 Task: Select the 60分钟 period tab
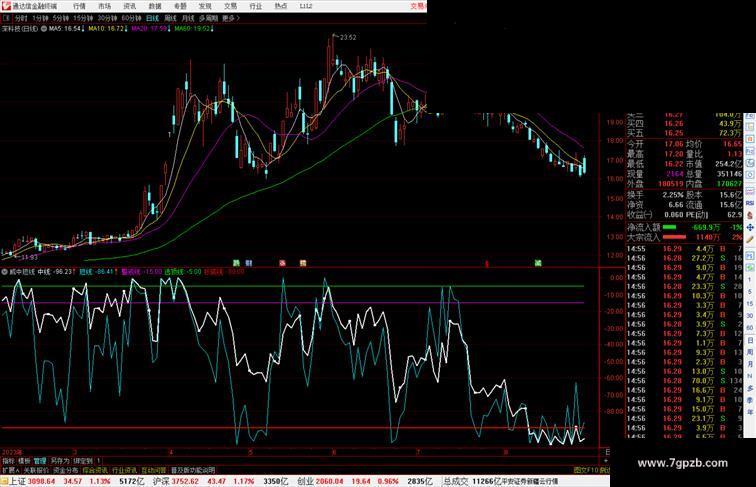pos(131,18)
